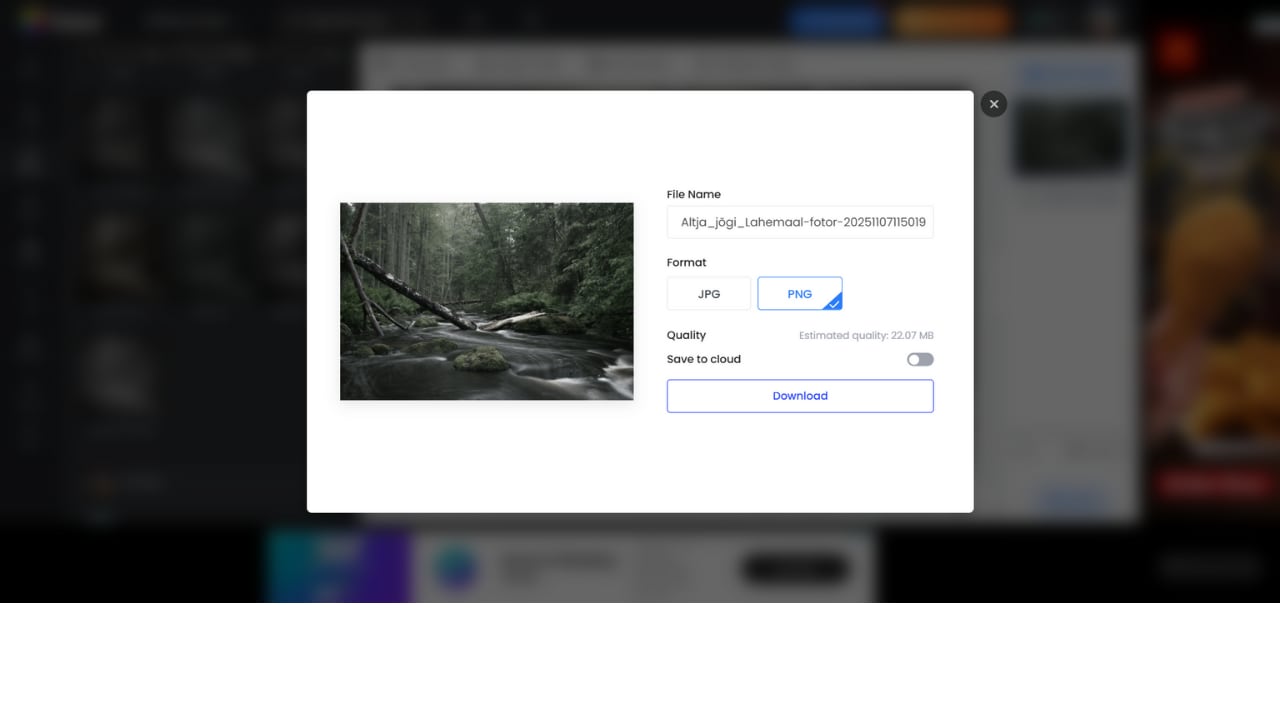1280x720 pixels.
Task: Click the Download button in the dialog
Action: (799, 395)
